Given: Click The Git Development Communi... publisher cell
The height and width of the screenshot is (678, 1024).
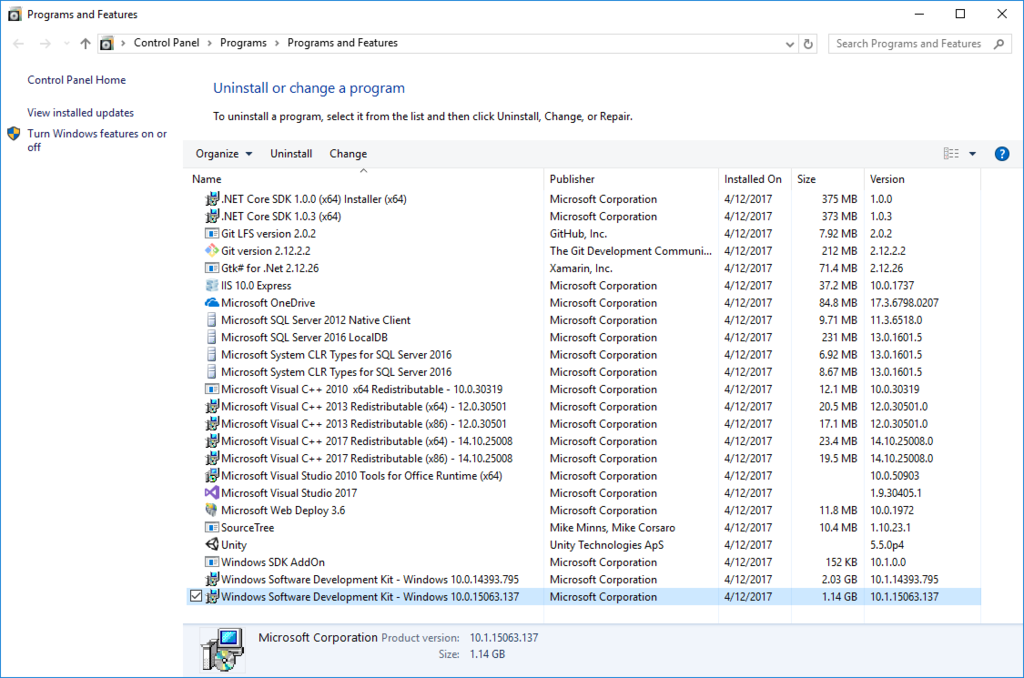Looking at the screenshot, I should [x=630, y=251].
